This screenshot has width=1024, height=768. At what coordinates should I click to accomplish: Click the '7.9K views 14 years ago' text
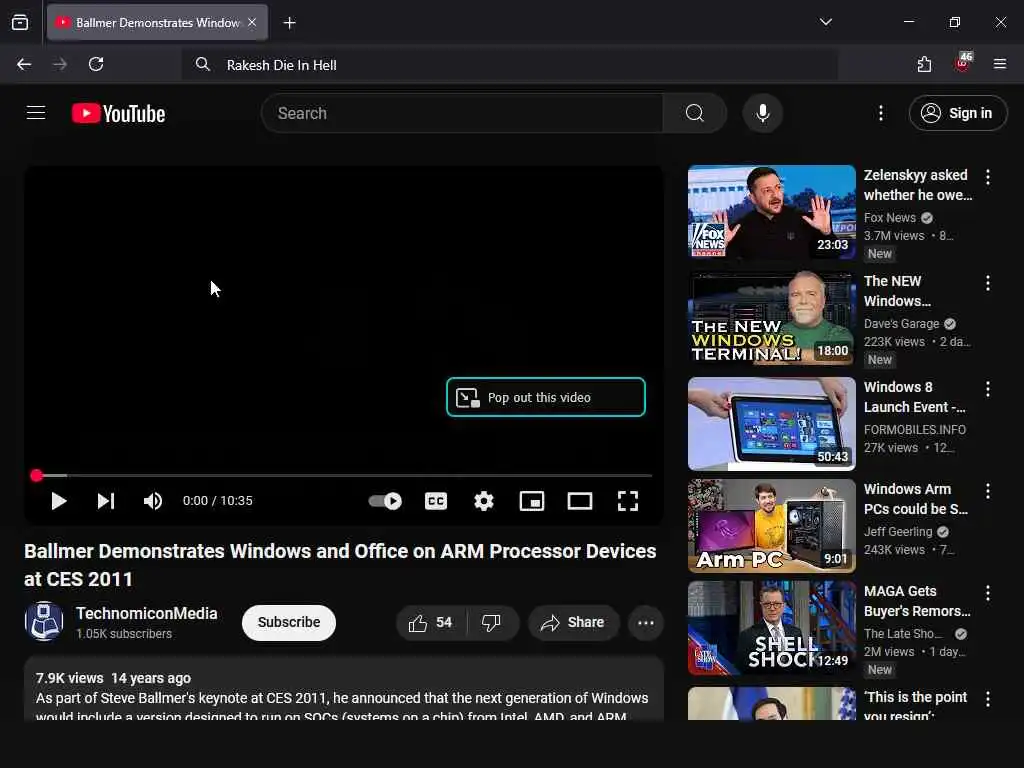click(x=113, y=678)
